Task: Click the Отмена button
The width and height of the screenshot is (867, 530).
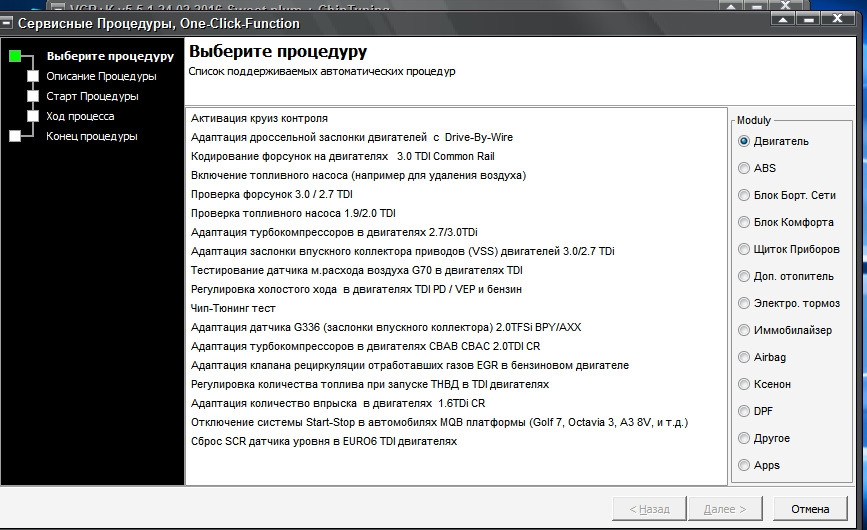Action: (810, 509)
